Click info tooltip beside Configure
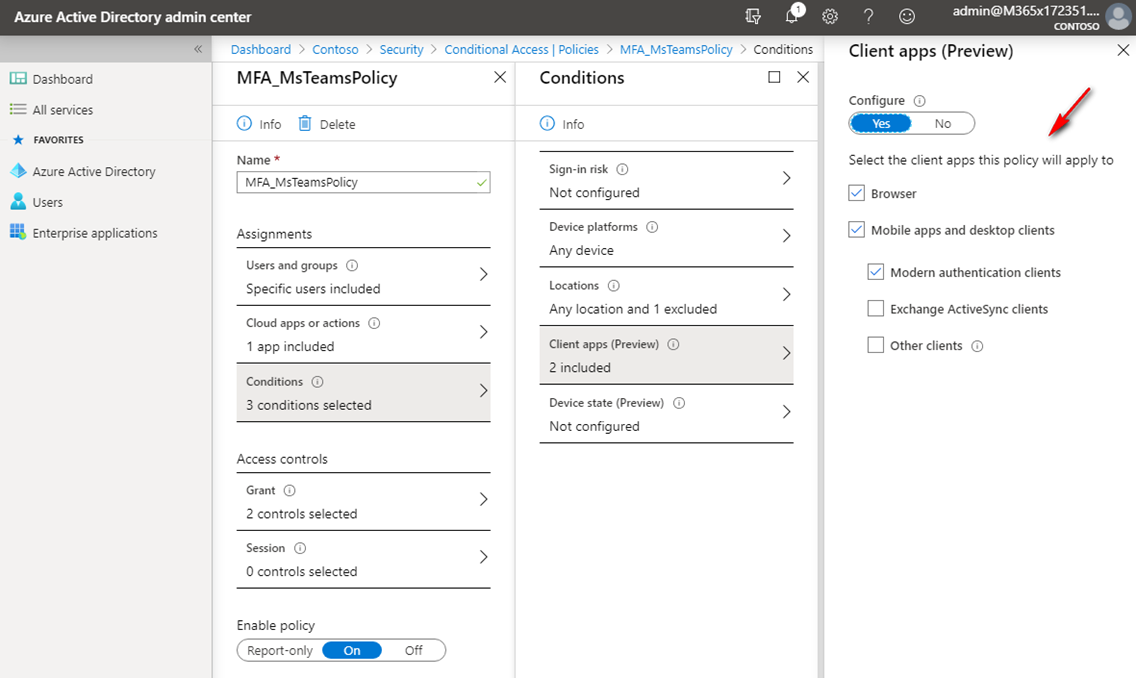This screenshot has width=1136, height=678. coord(919,101)
